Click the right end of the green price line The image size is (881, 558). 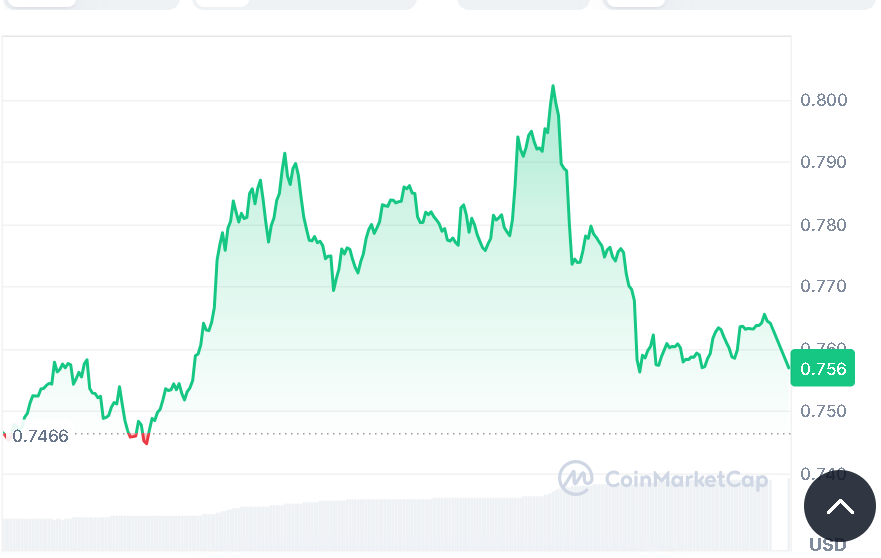(788, 368)
